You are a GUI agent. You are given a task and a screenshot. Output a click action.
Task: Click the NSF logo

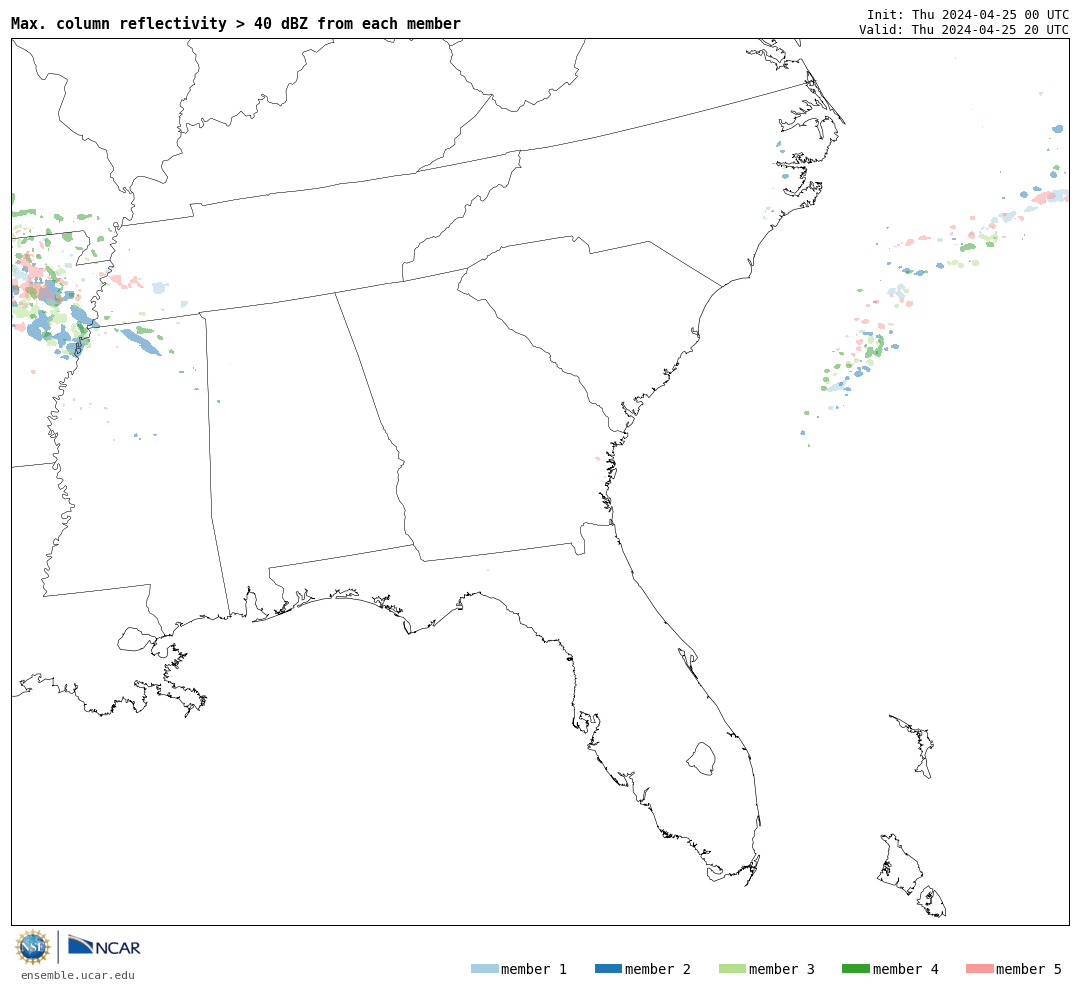point(32,947)
